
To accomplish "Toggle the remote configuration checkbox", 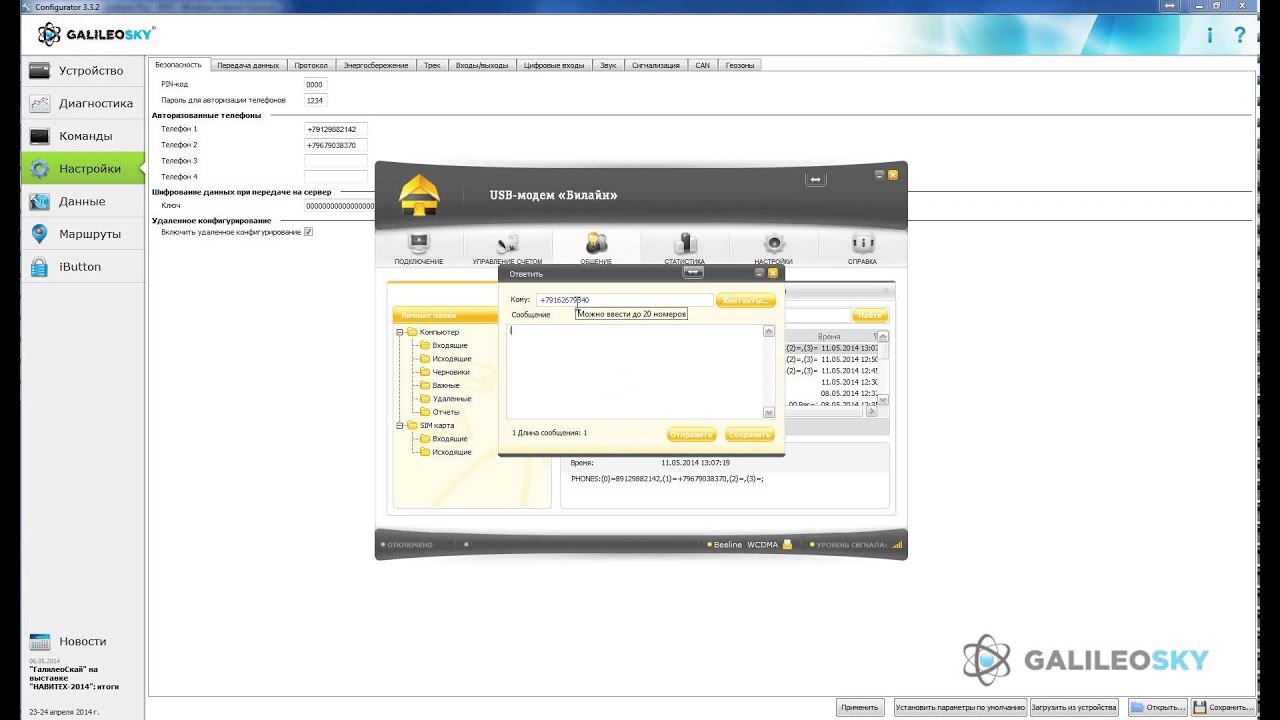I will 309,232.
